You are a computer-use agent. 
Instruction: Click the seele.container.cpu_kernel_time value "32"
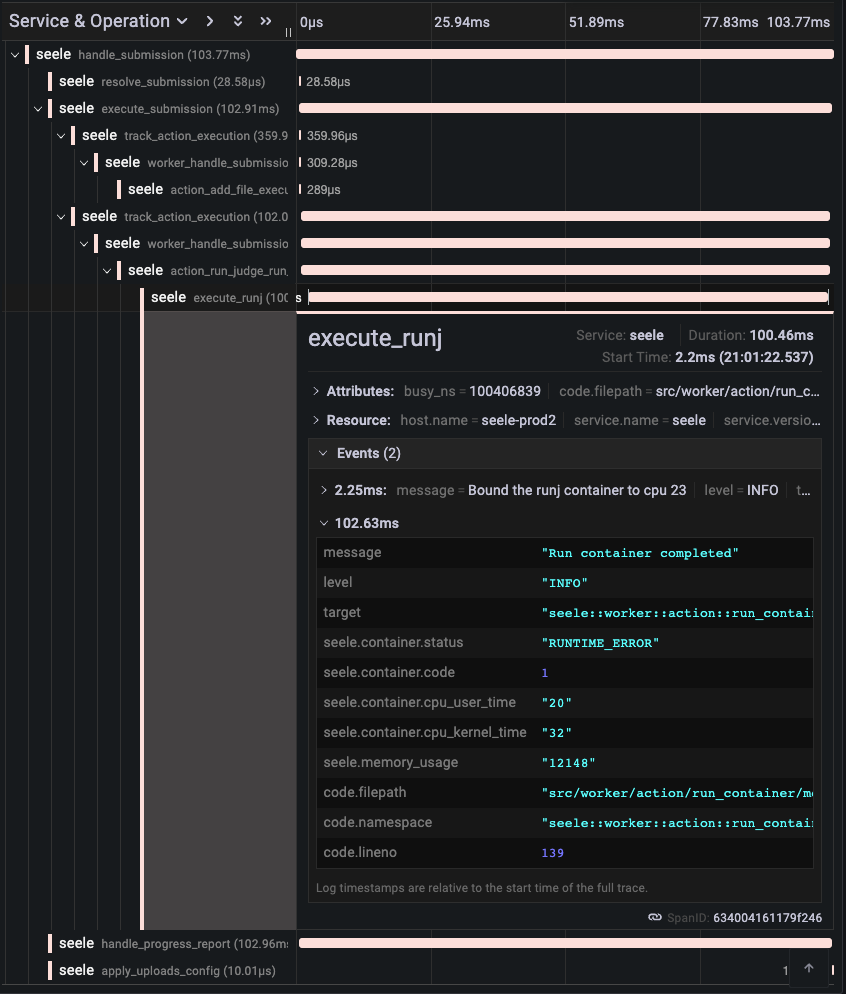(x=556, y=733)
